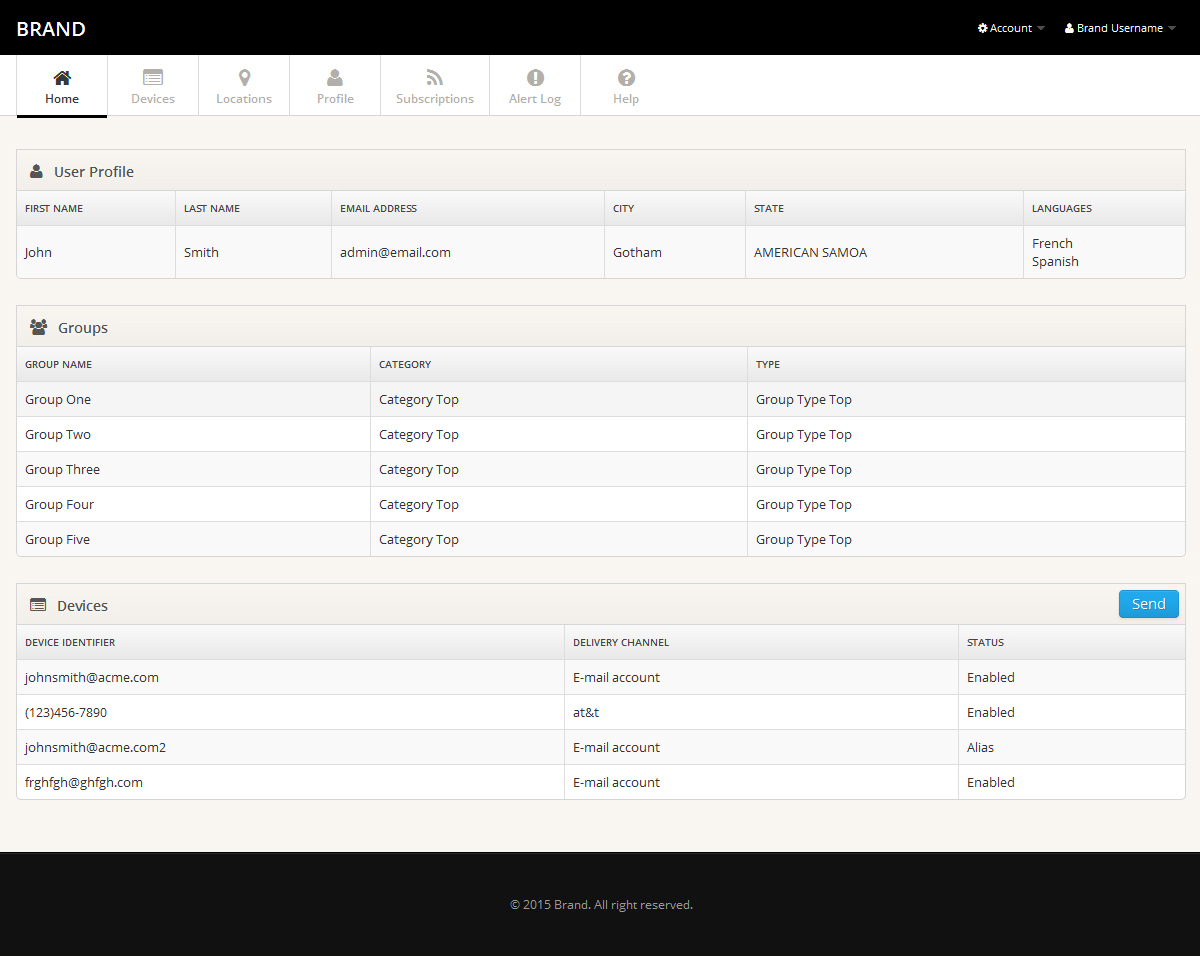The image size is (1200, 956).
Task: Click Group Type Top in Group Five row
Action: (x=804, y=539)
